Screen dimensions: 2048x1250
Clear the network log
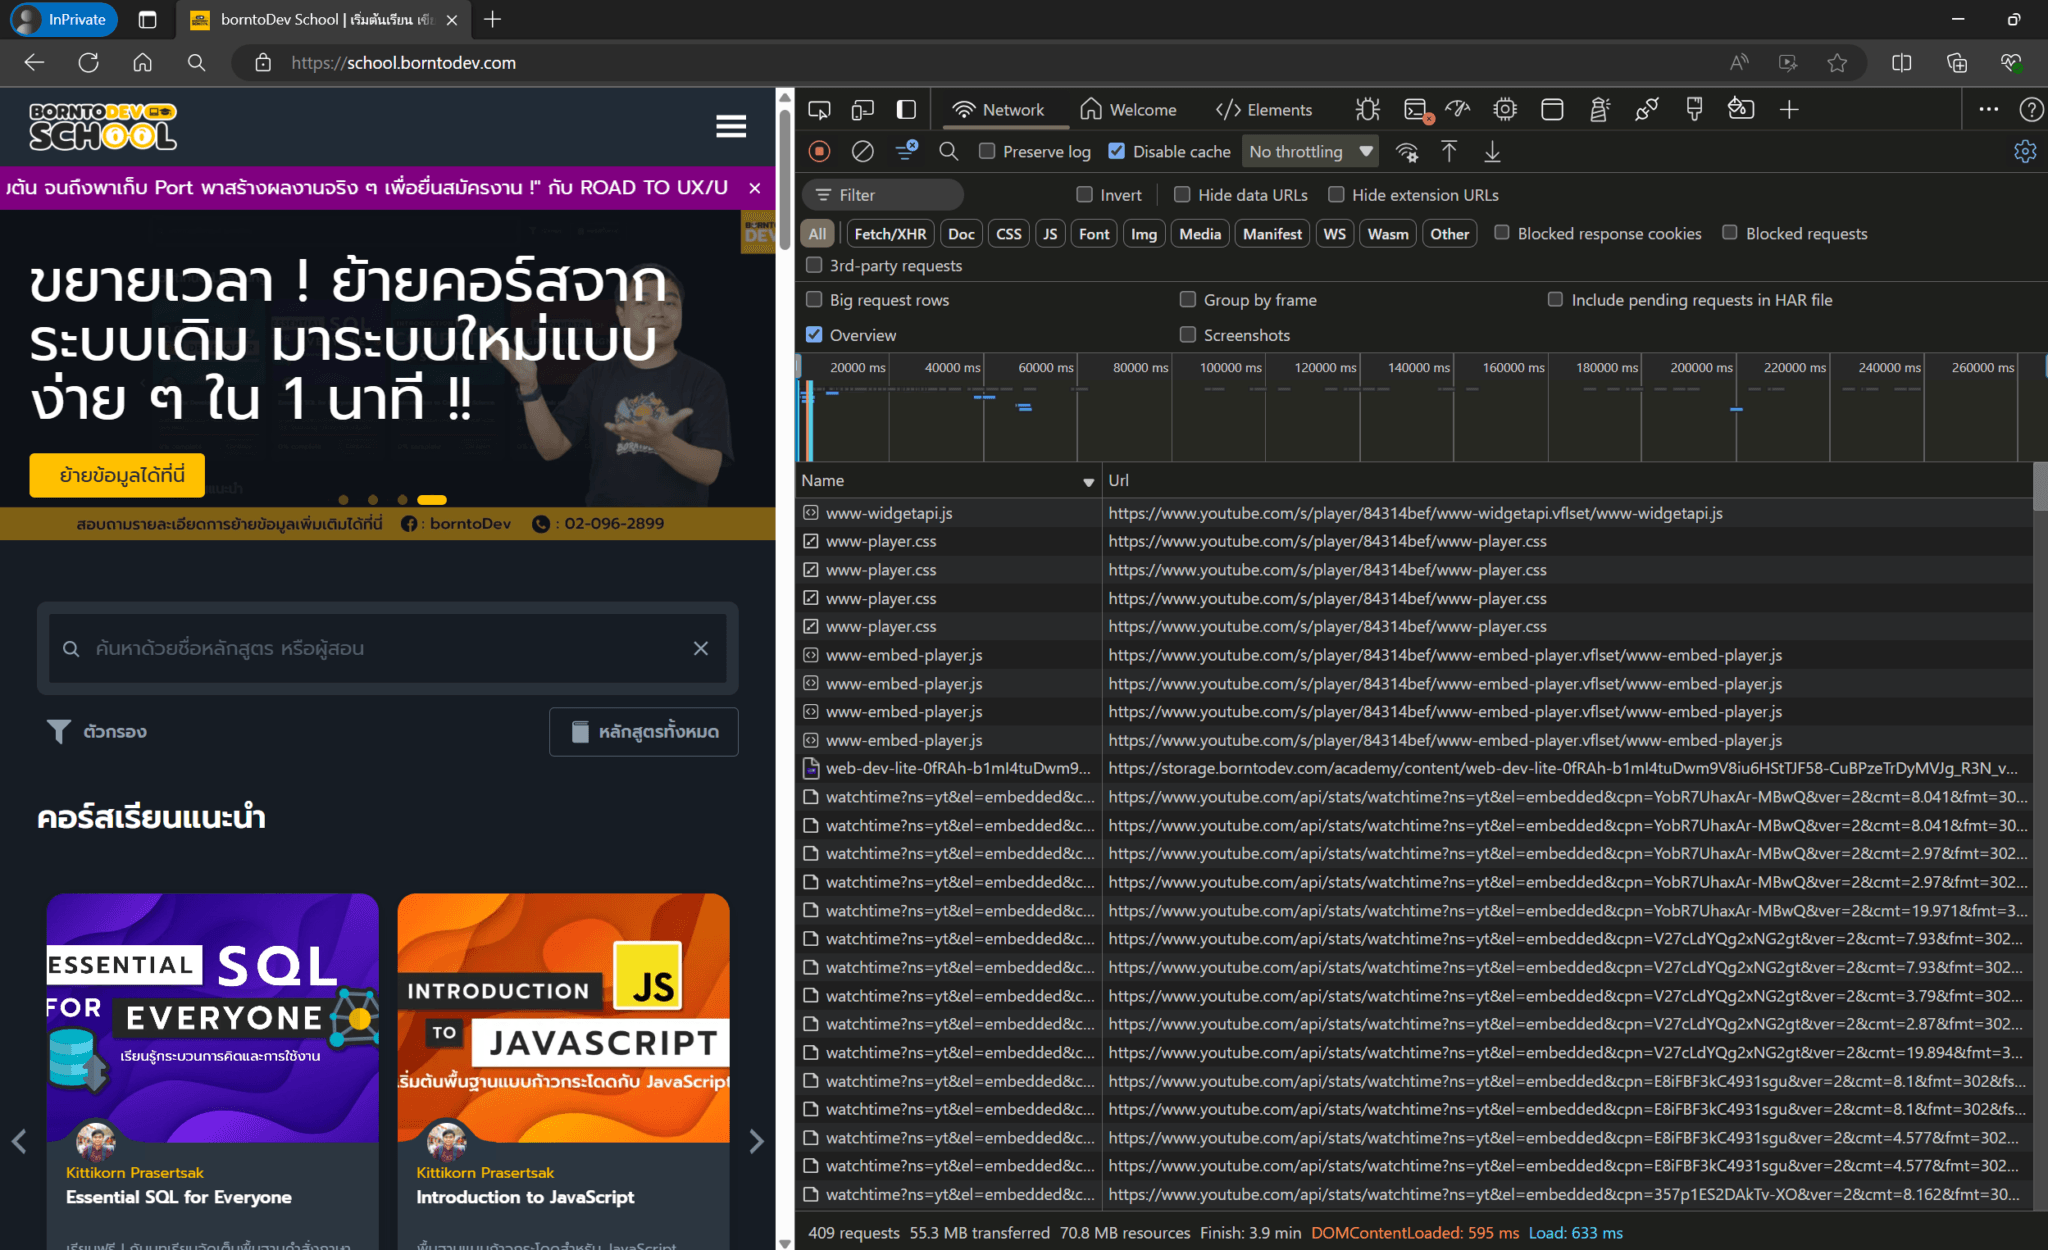[862, 151]
